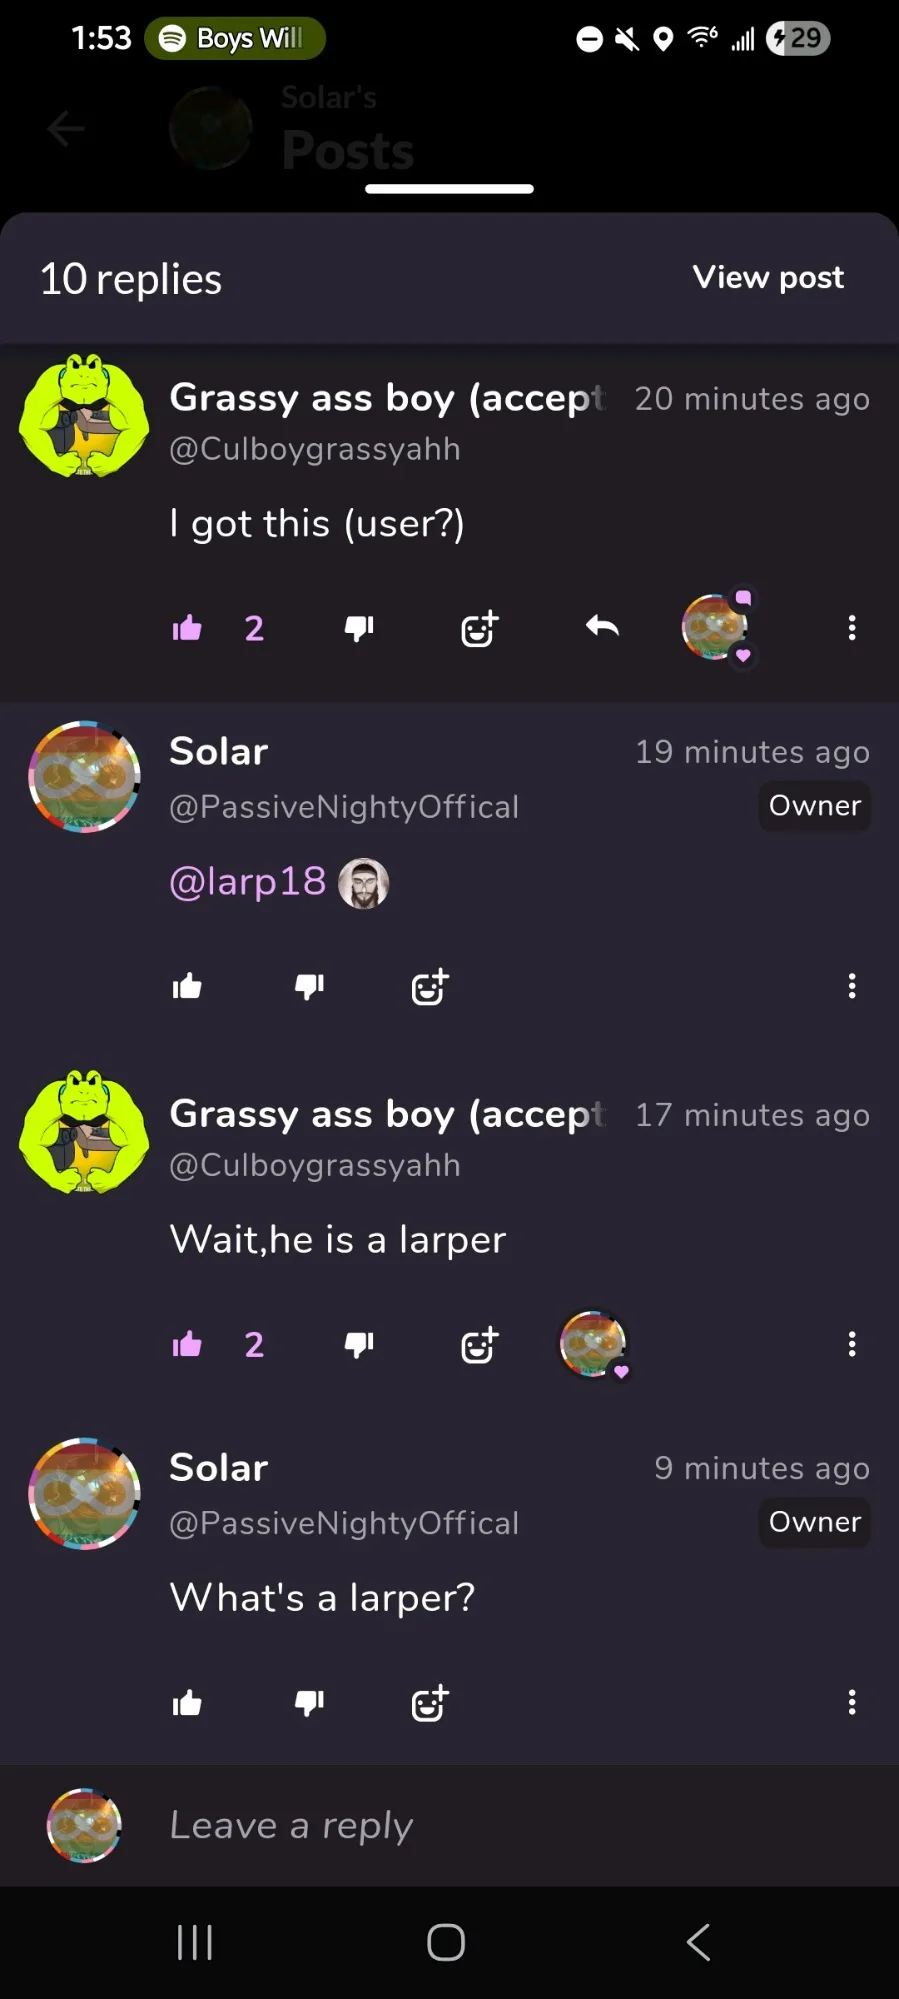Dislike Solar's @larp18 reply
Viewport: 899px width, 1999px height.
pos(310,987)
